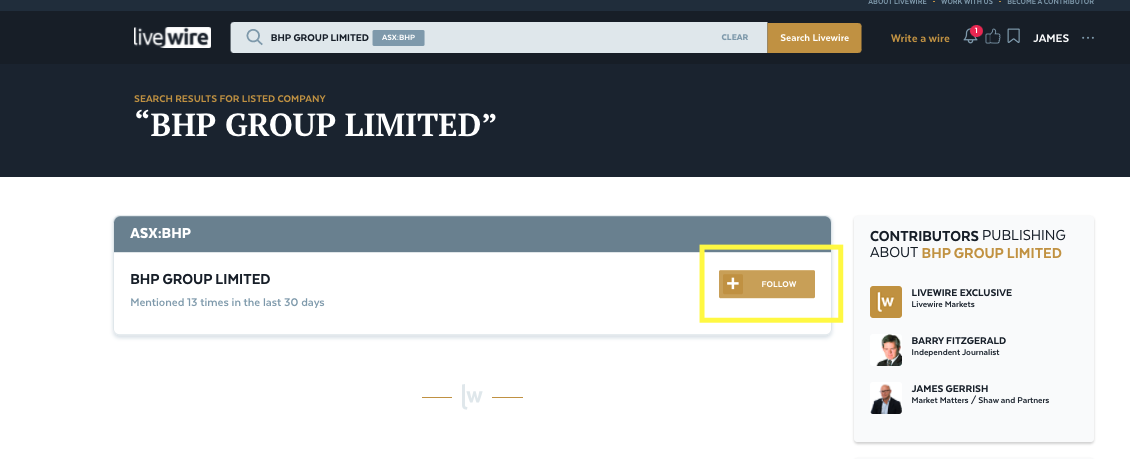1130x459 pixels.
Task: Open the Become a Contributor link
Action: tap(1050, 3)
